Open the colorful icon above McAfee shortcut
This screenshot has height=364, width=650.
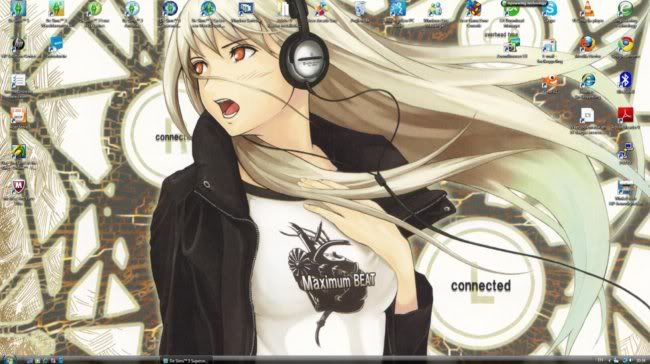[x=18, y=157]
